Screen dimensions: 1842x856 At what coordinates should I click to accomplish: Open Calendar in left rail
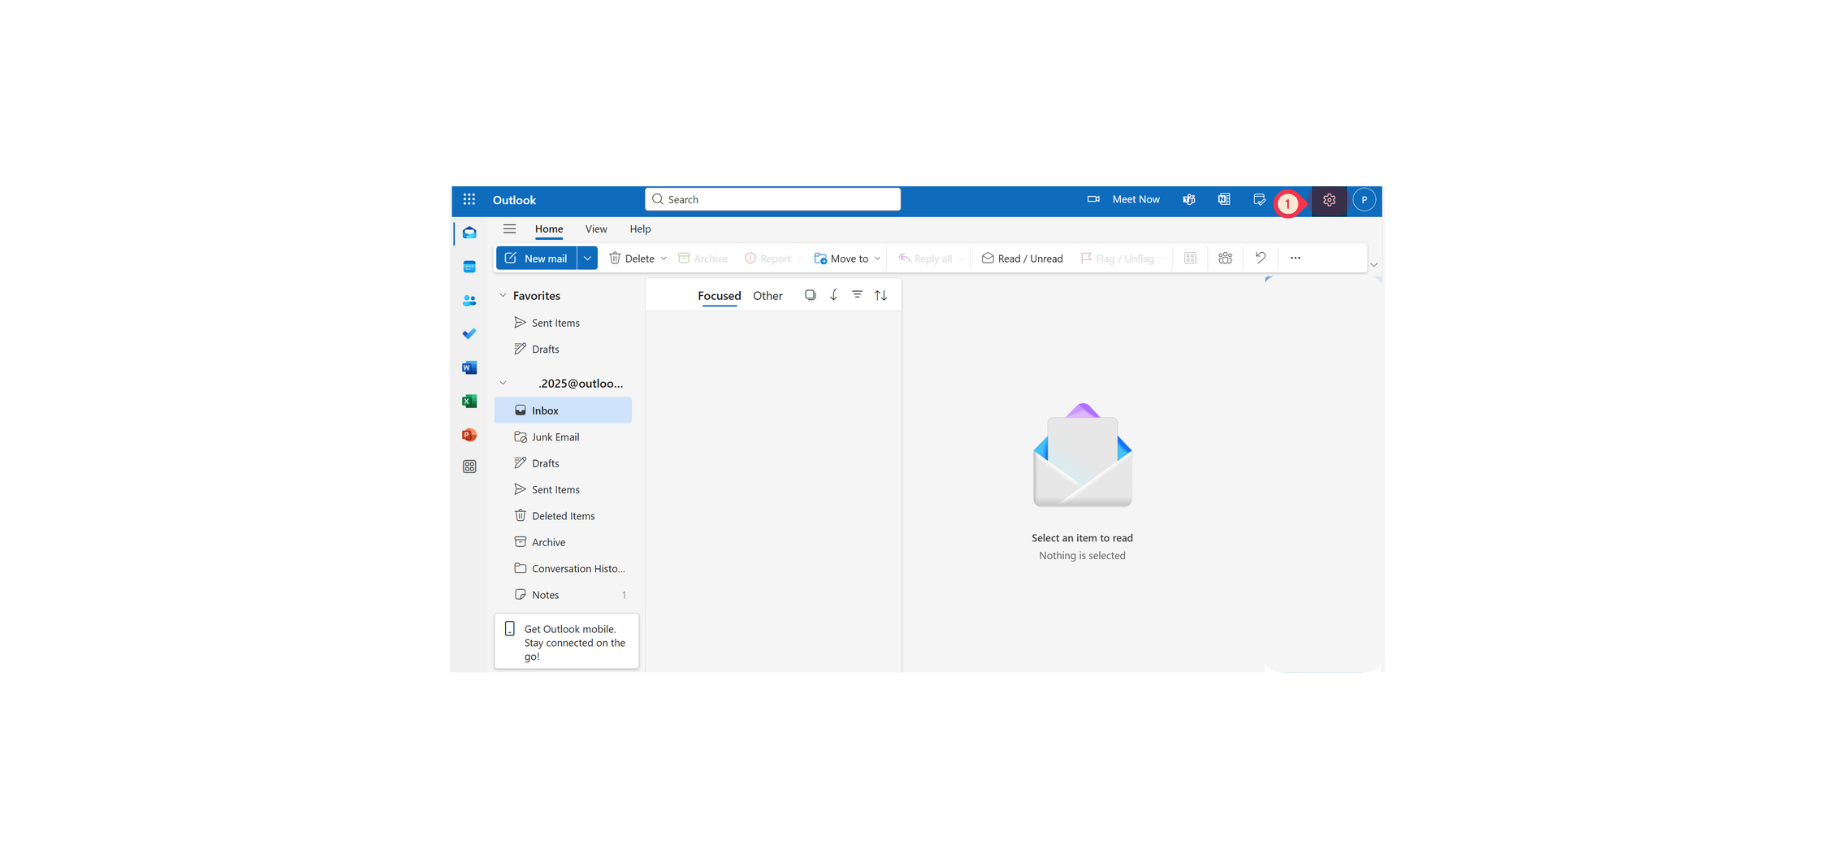(x=469, y=267)
